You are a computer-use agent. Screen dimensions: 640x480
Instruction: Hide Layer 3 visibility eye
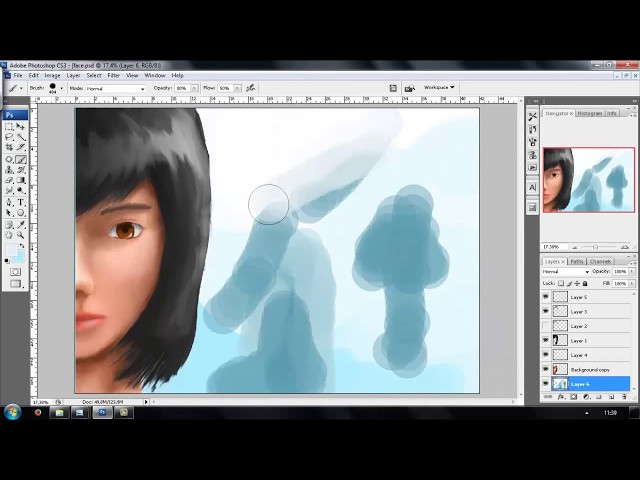click(x=546, y=311)
